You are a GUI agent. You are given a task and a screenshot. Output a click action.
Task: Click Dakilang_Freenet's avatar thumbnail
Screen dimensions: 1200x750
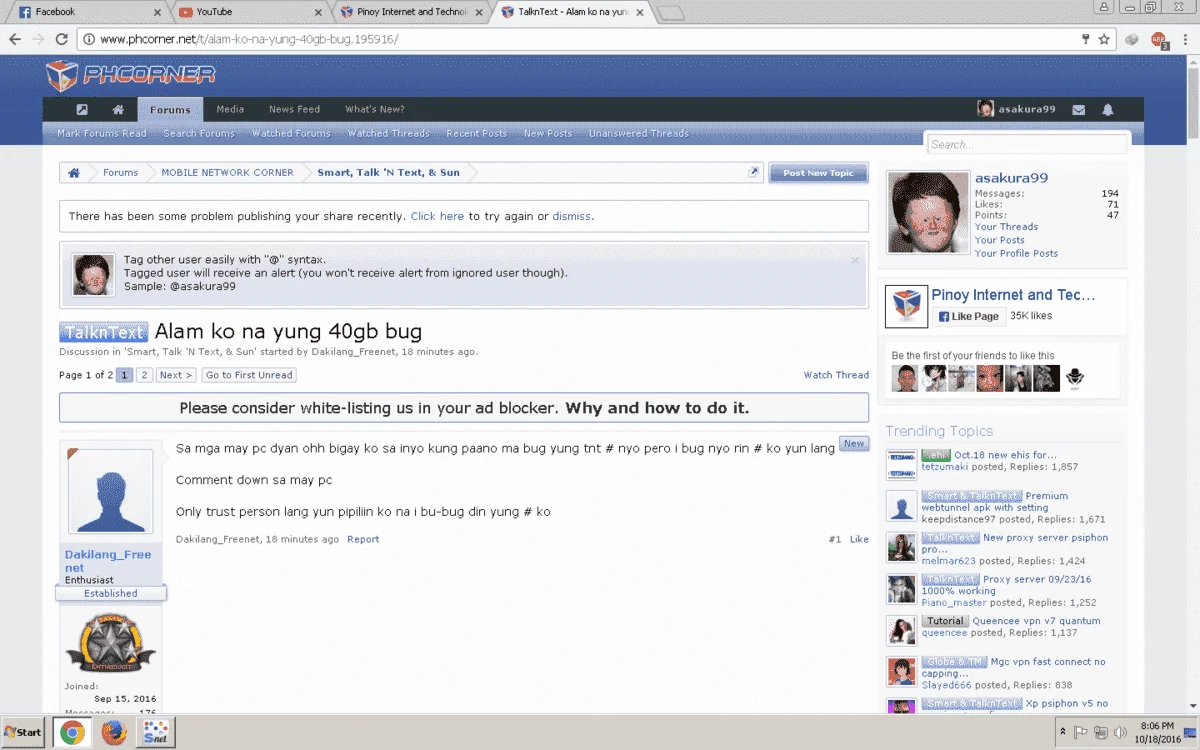pos(110,490)
